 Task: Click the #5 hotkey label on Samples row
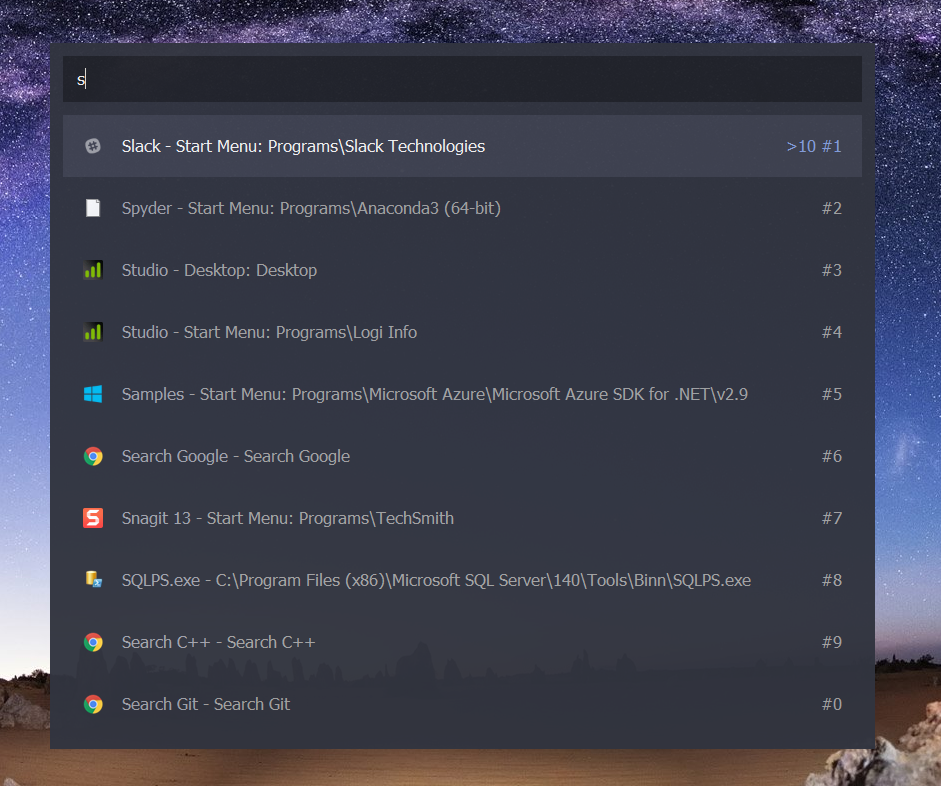tap(832, 394)
